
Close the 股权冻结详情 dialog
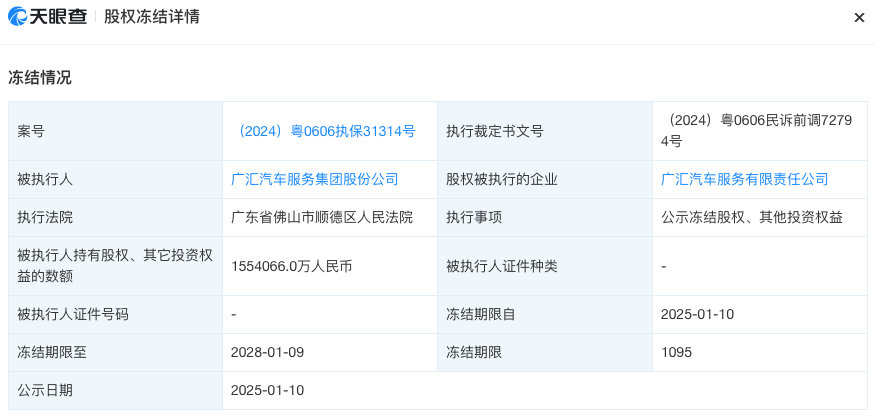click(x=859, y=18)
